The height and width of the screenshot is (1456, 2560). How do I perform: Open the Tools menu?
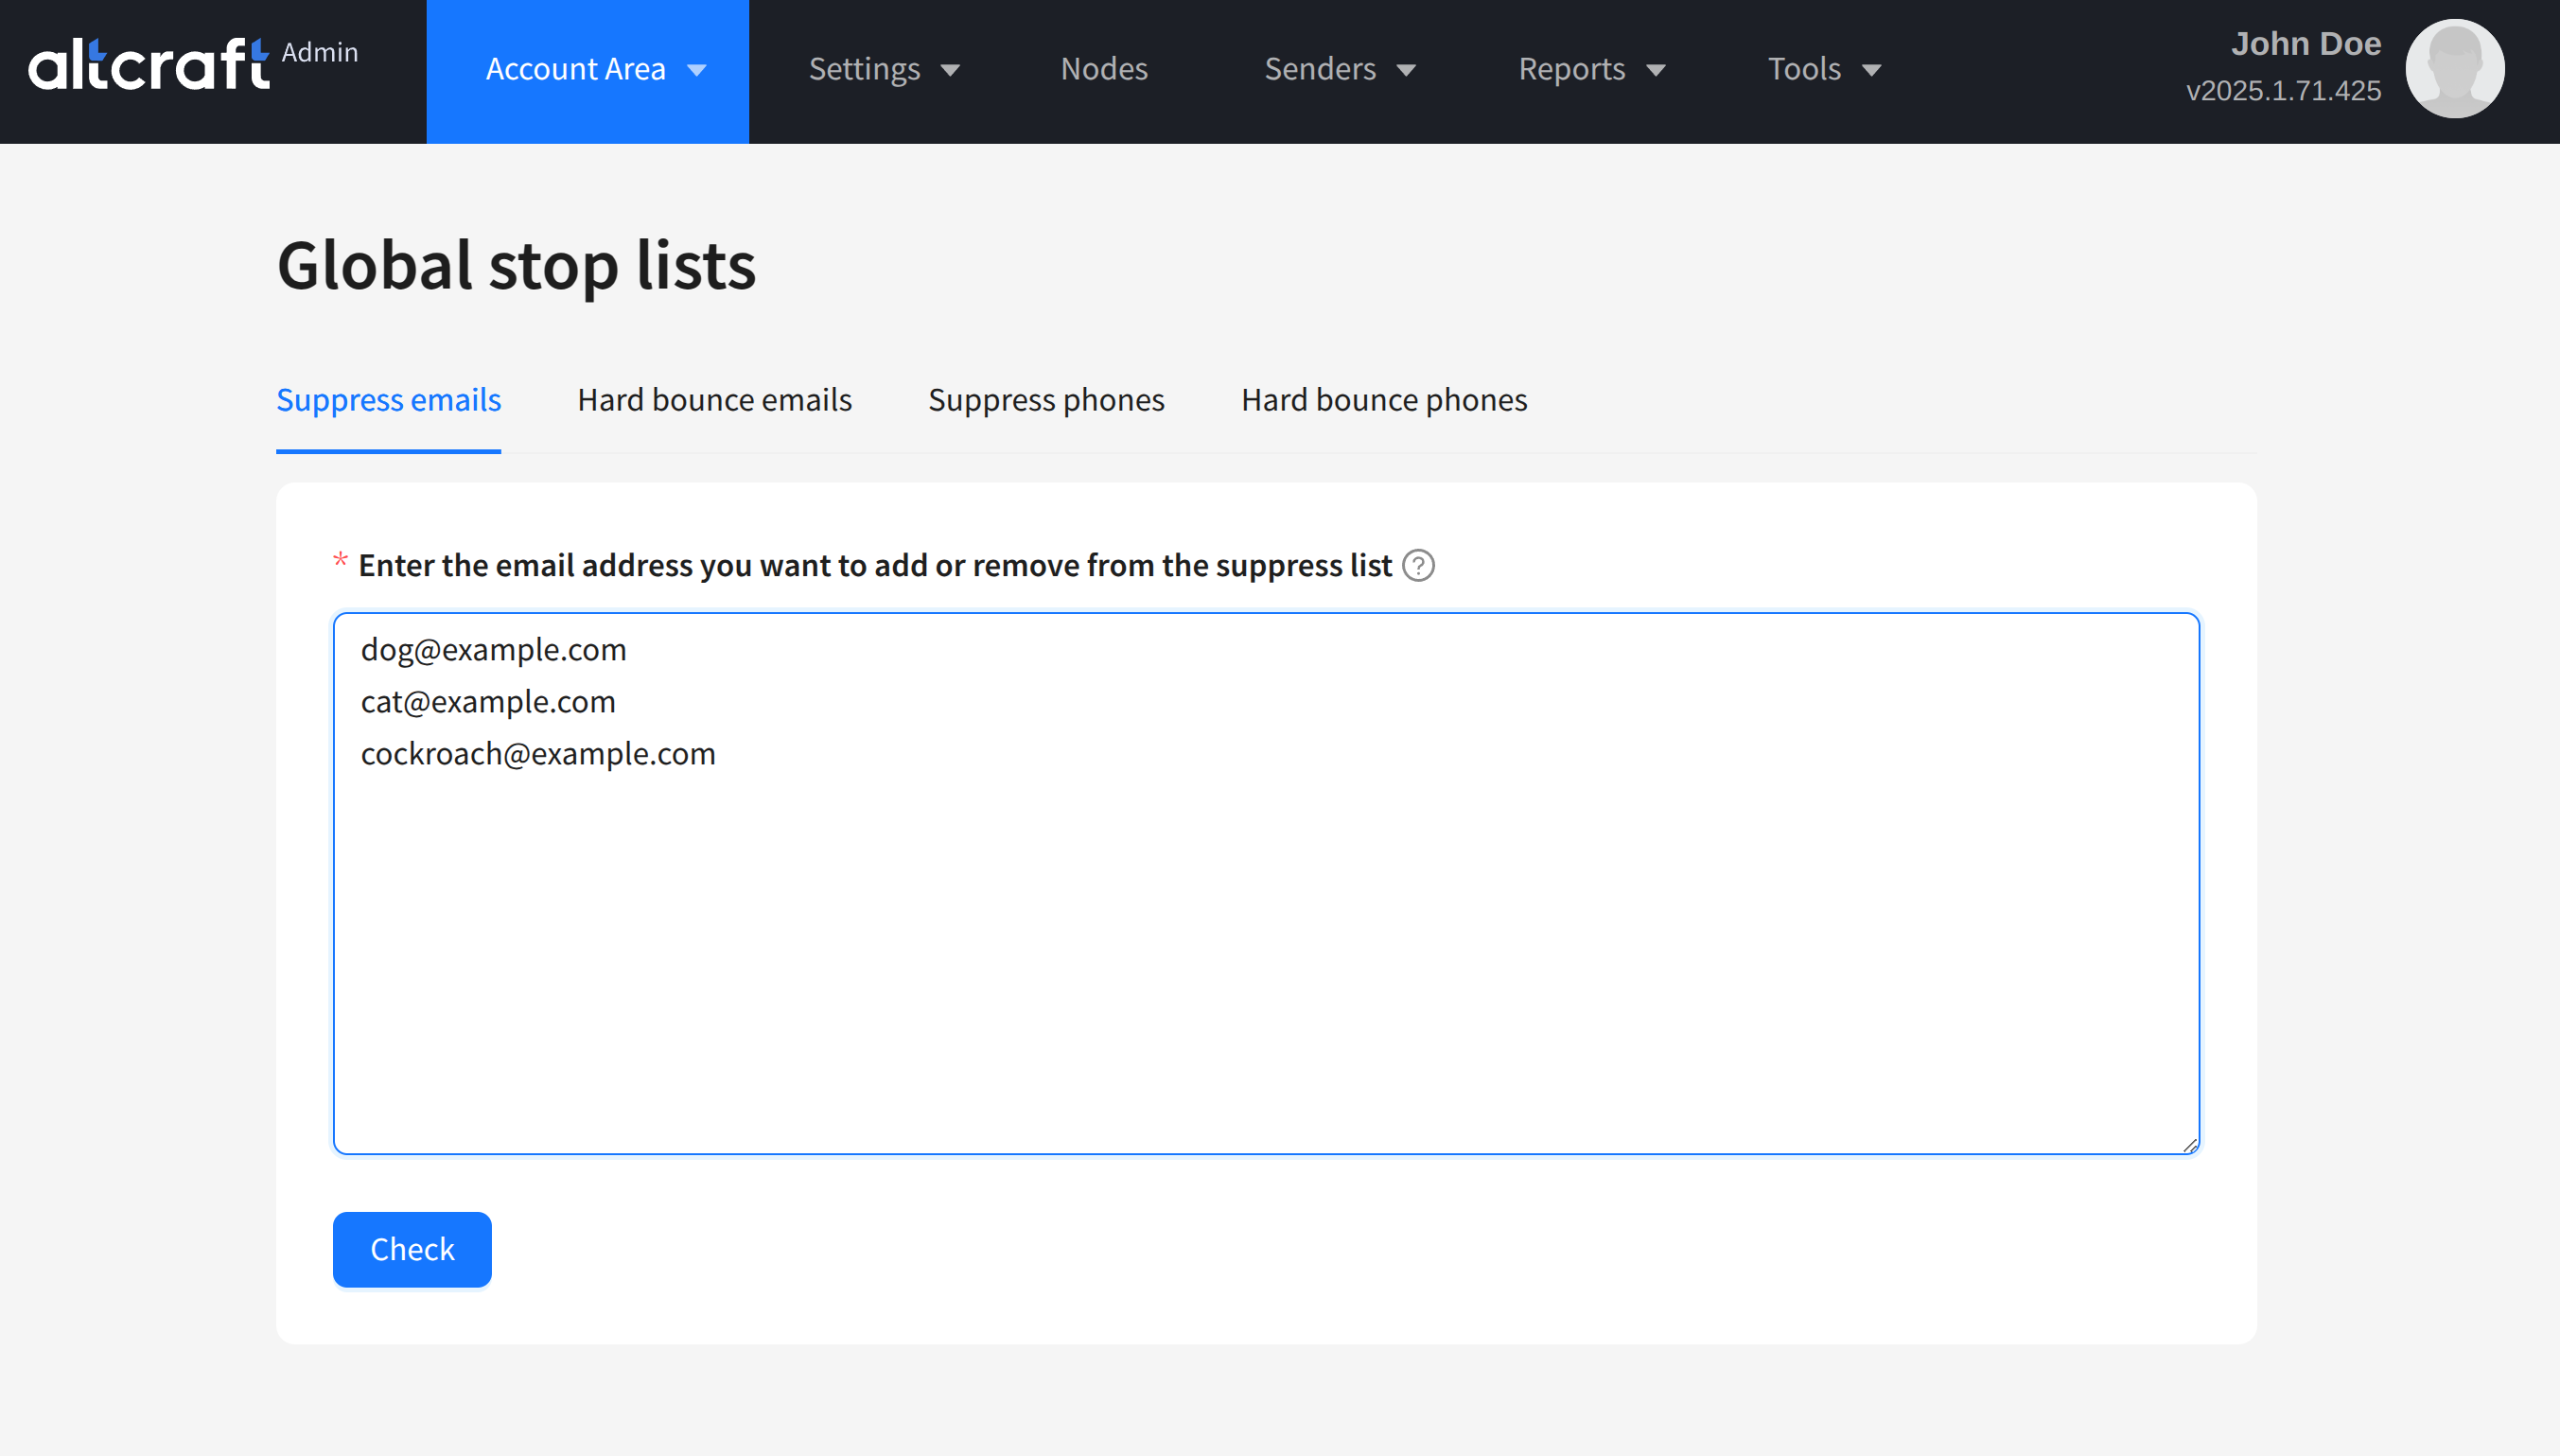click(1805, 69)
